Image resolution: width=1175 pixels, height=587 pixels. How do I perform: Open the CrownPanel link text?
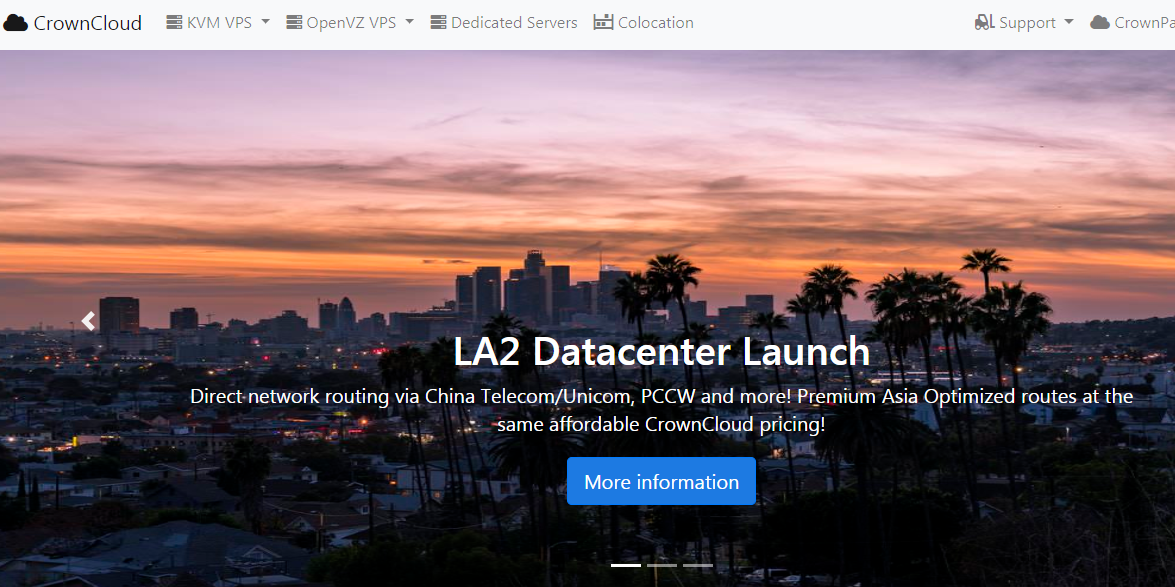point(1145,22)
